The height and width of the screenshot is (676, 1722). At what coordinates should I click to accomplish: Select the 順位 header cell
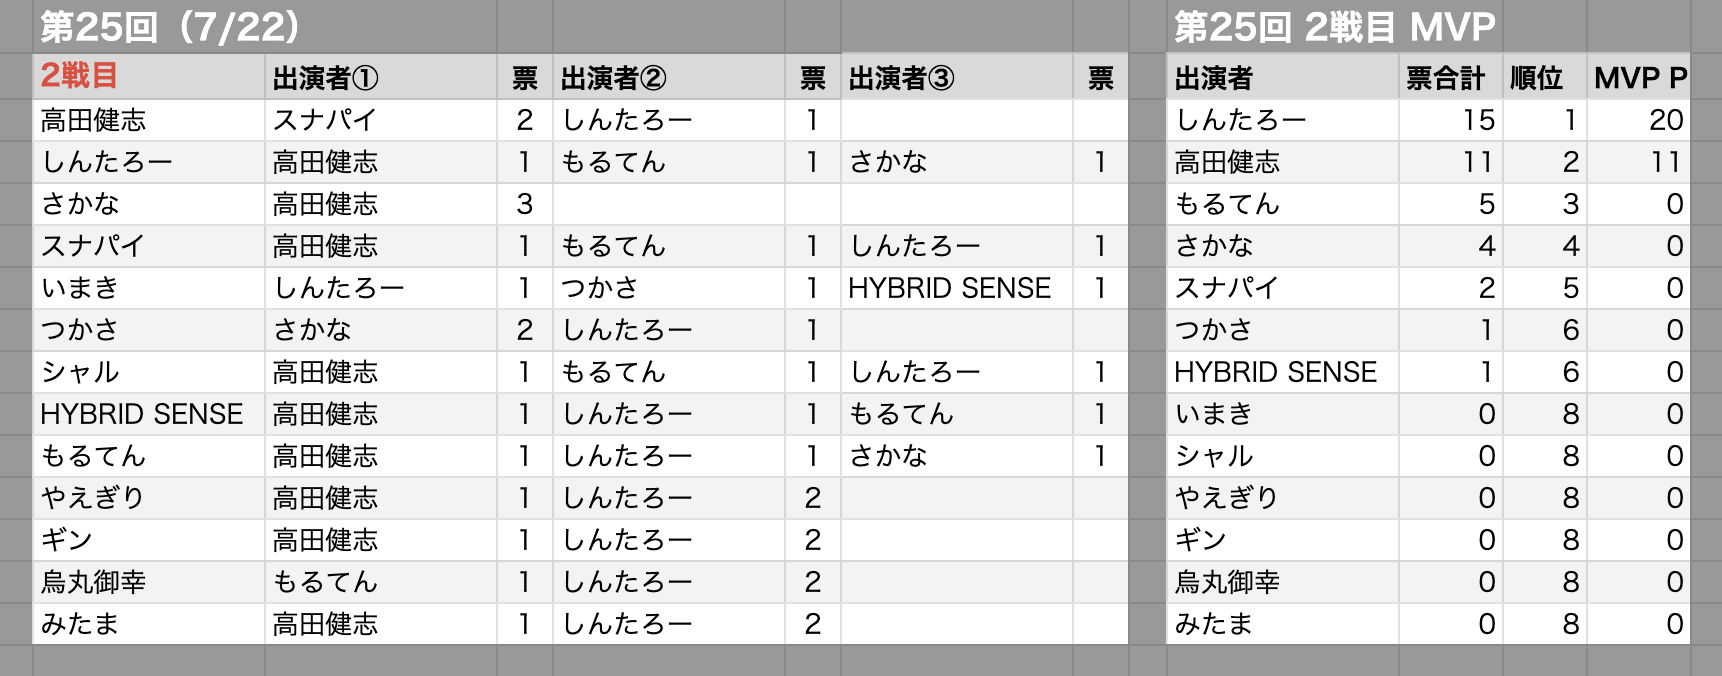coord(1544,77)
